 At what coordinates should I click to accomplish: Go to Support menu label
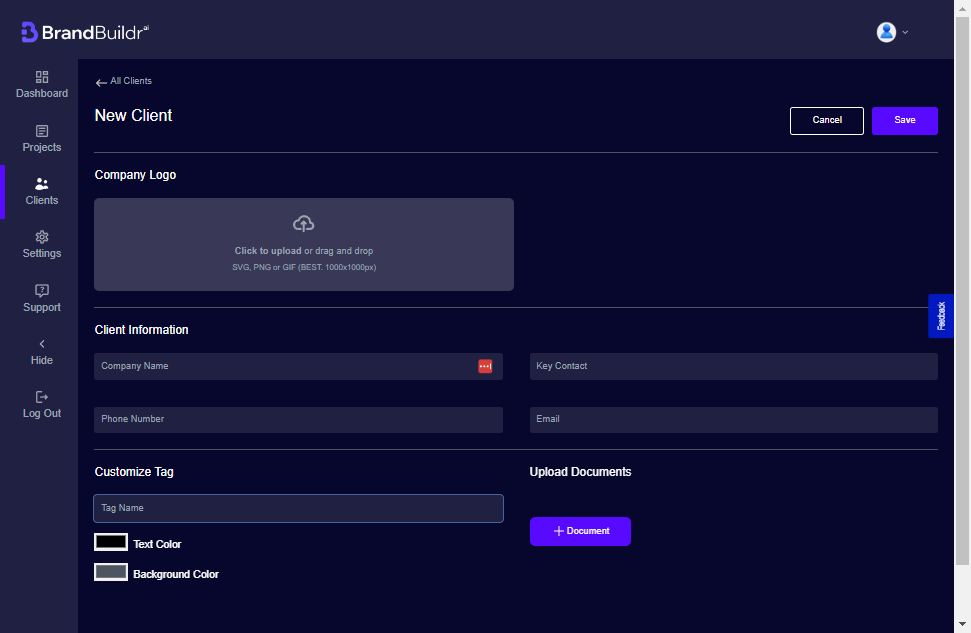click(41, 307)
